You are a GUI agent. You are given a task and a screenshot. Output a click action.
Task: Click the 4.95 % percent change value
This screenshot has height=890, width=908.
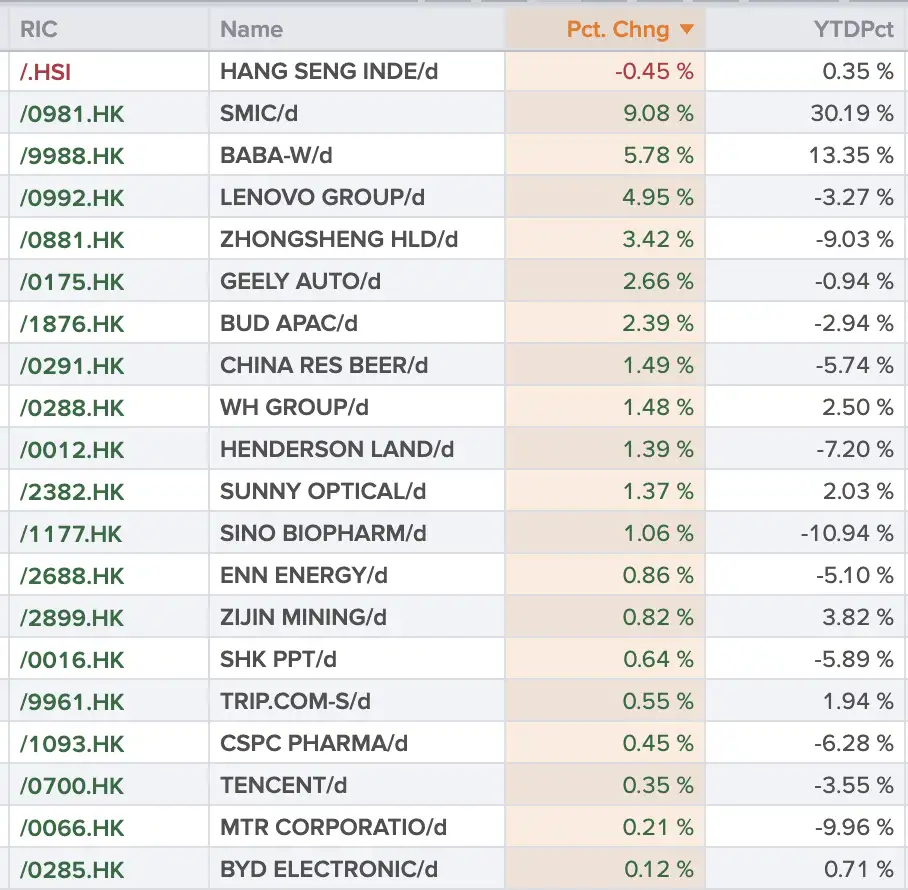[x=658, y=197]
